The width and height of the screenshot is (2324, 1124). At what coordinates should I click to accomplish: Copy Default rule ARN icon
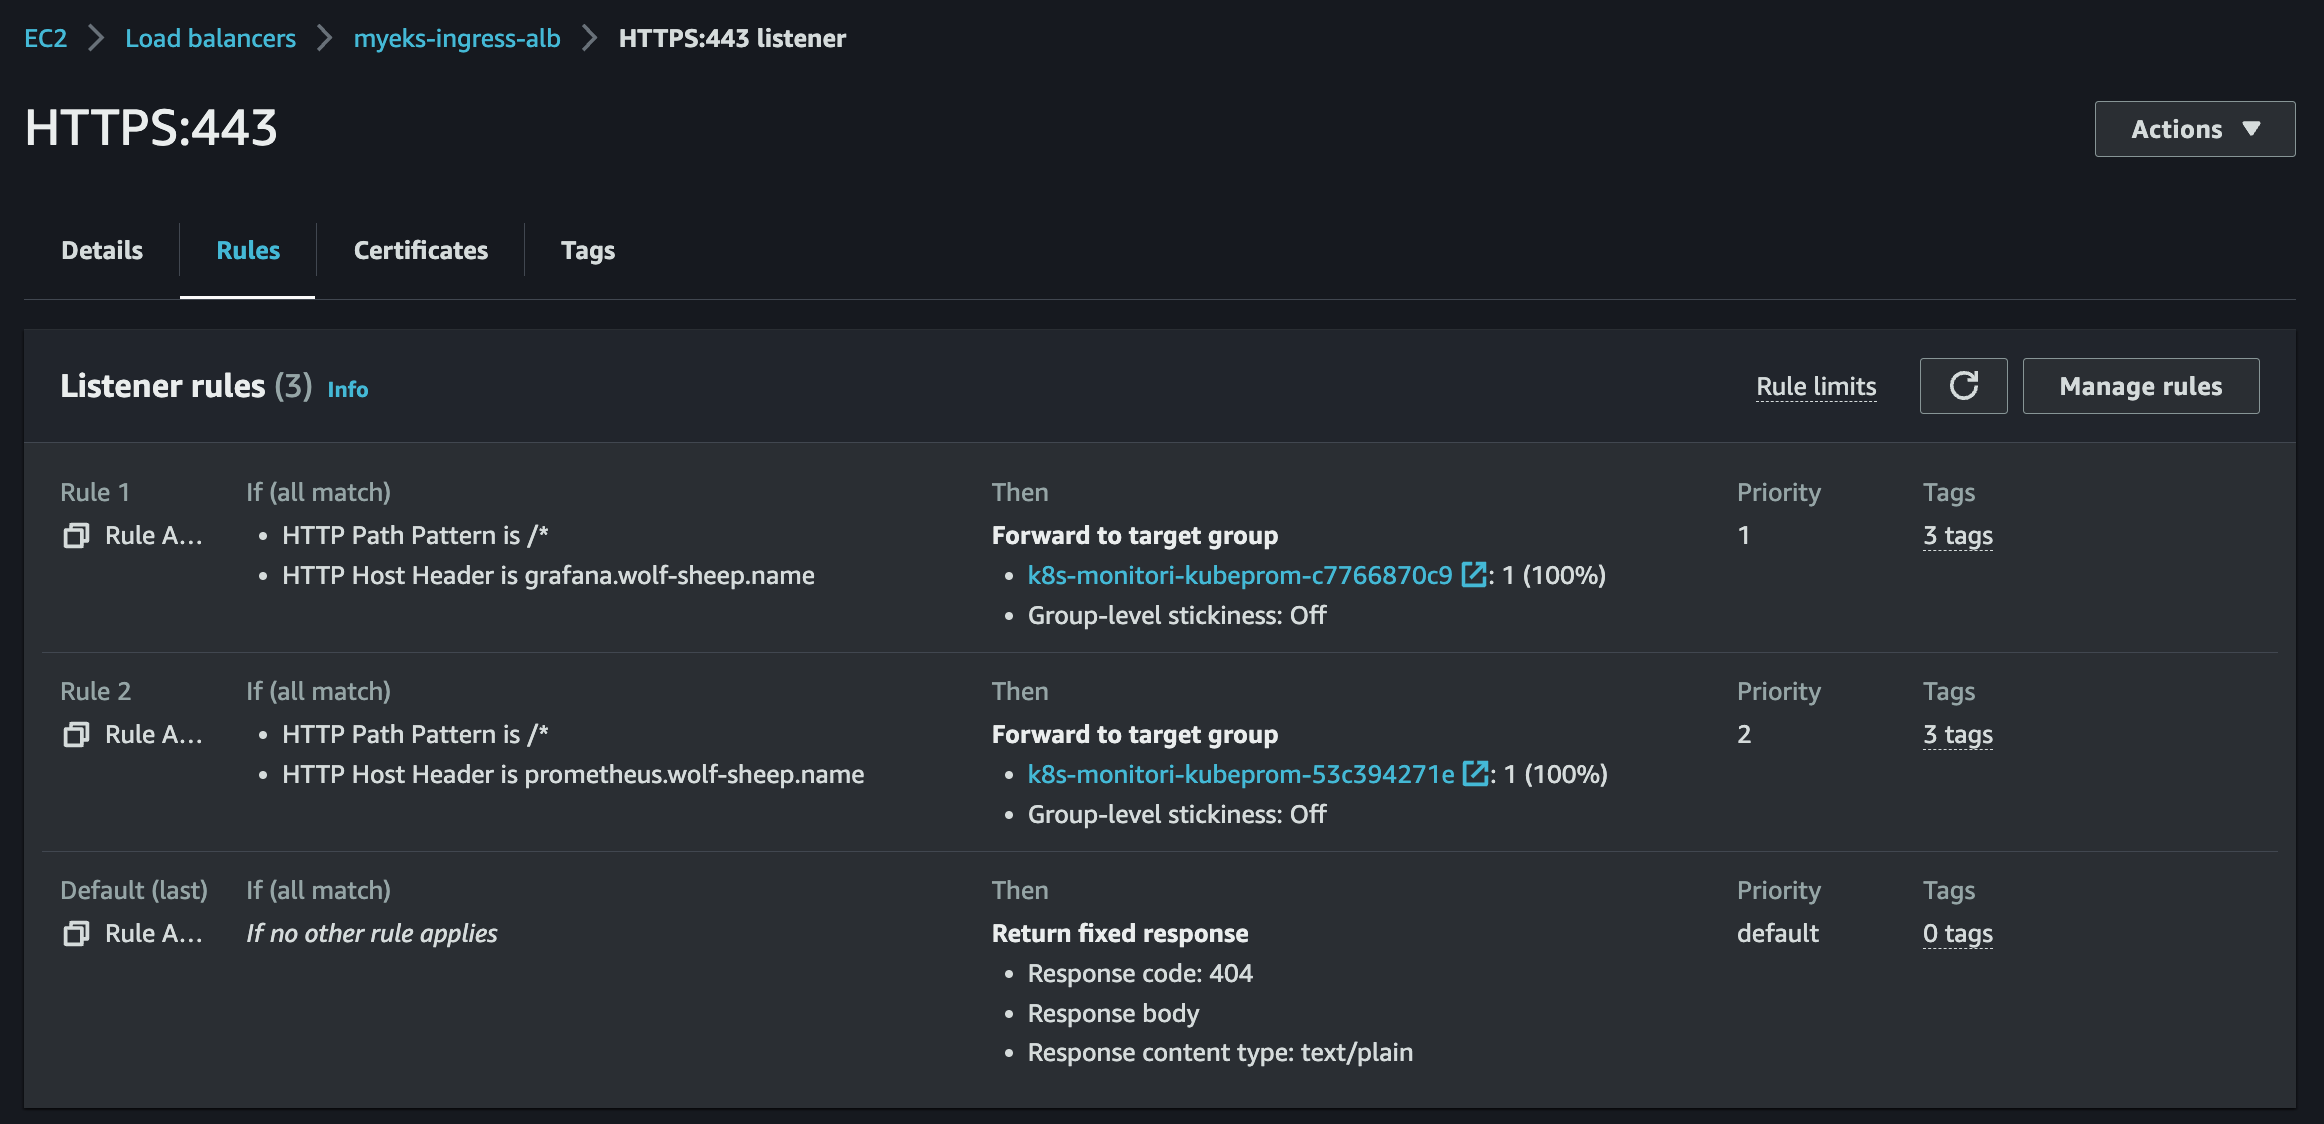click(76, 934)
